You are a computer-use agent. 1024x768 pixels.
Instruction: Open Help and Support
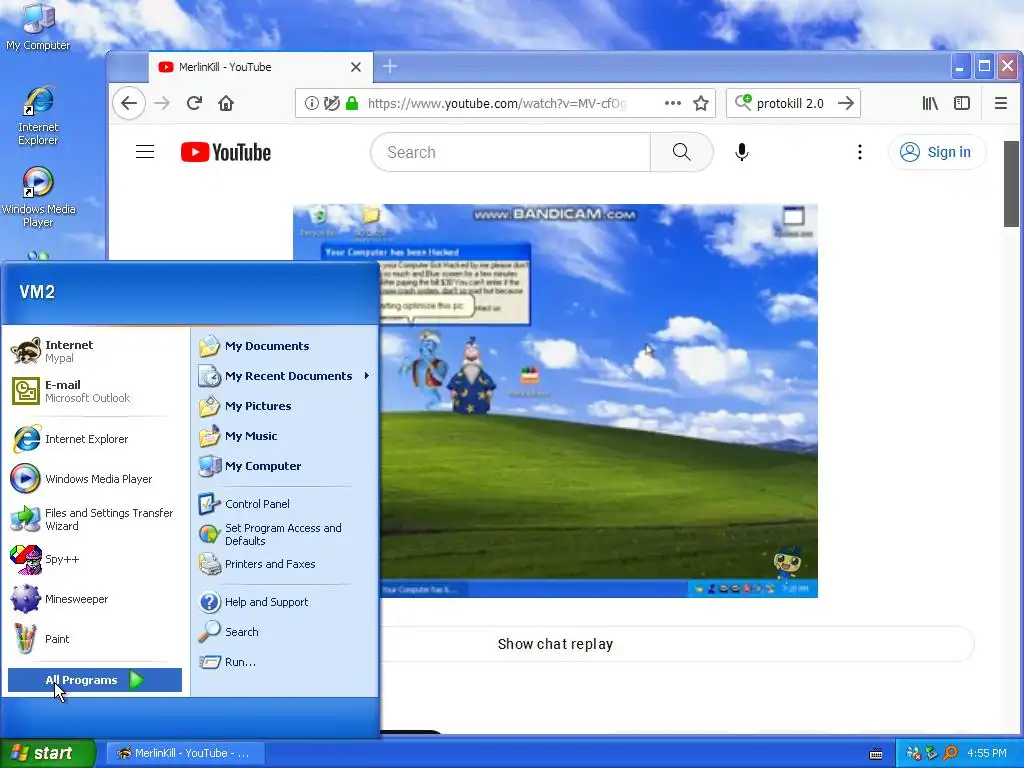tap(285, 601)
